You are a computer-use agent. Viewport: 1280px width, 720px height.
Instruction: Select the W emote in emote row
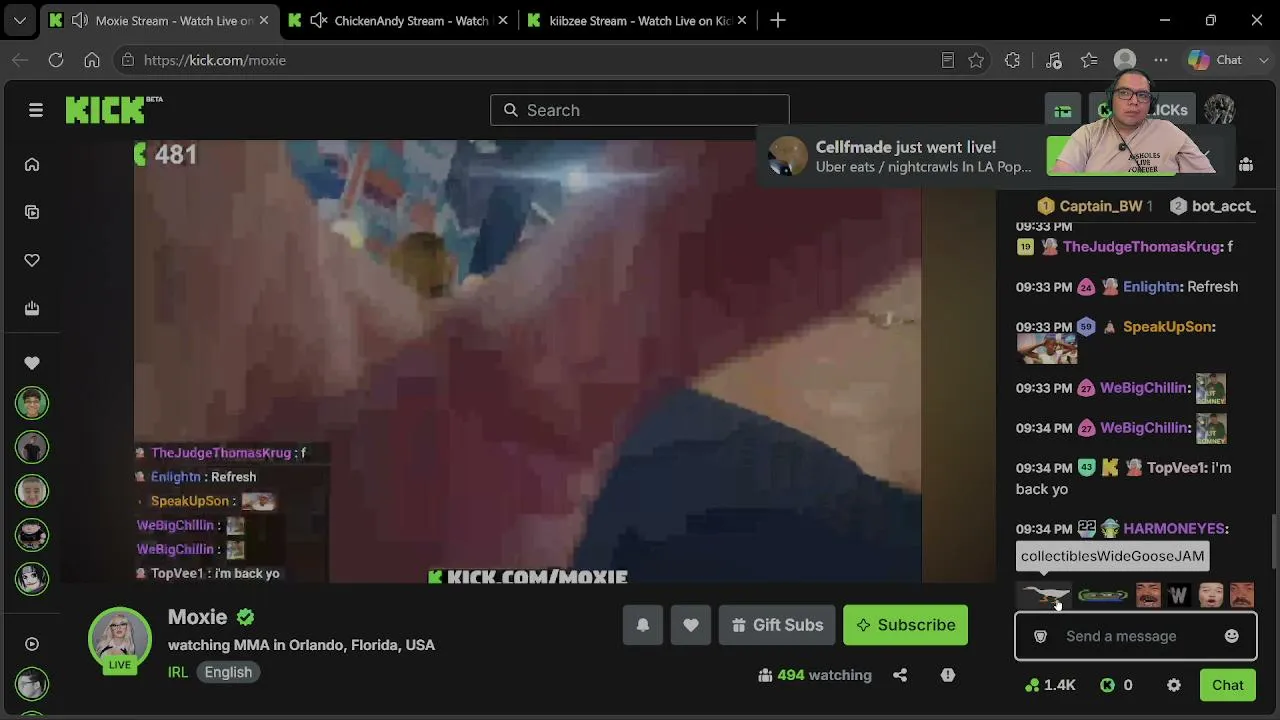click(x=1178, y=597)
